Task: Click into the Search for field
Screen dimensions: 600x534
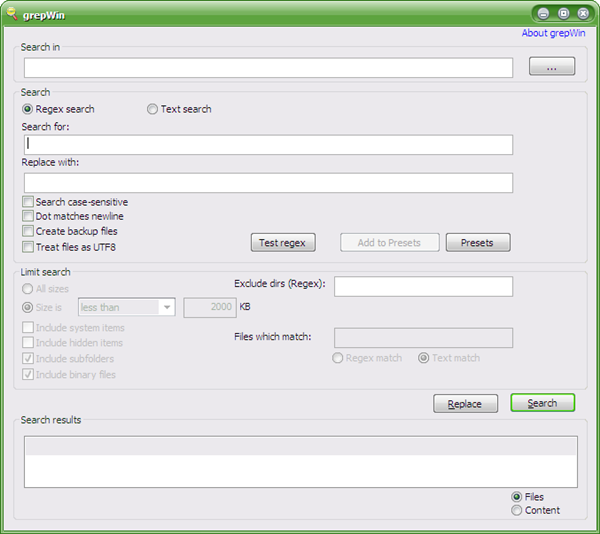Action: click(x=268, y=145)
